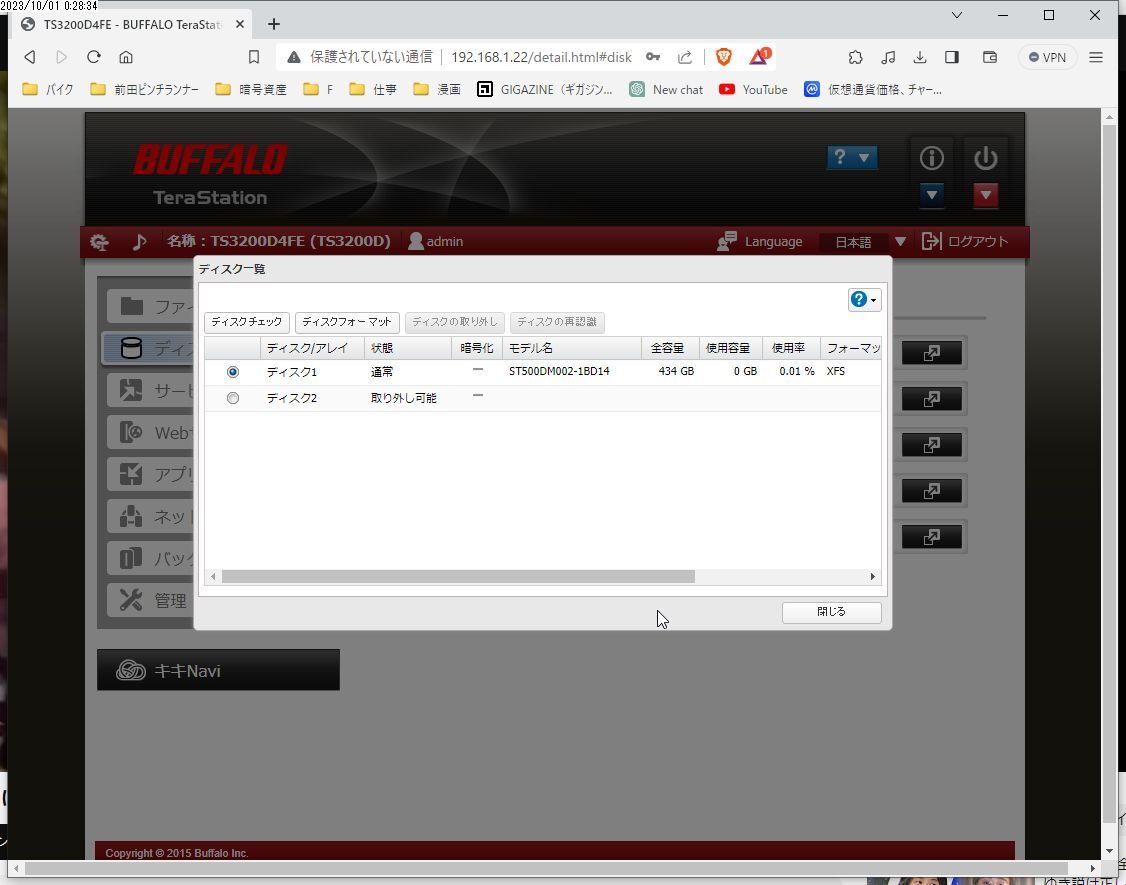Expand the red arrow under power icon

click(985, 195)
